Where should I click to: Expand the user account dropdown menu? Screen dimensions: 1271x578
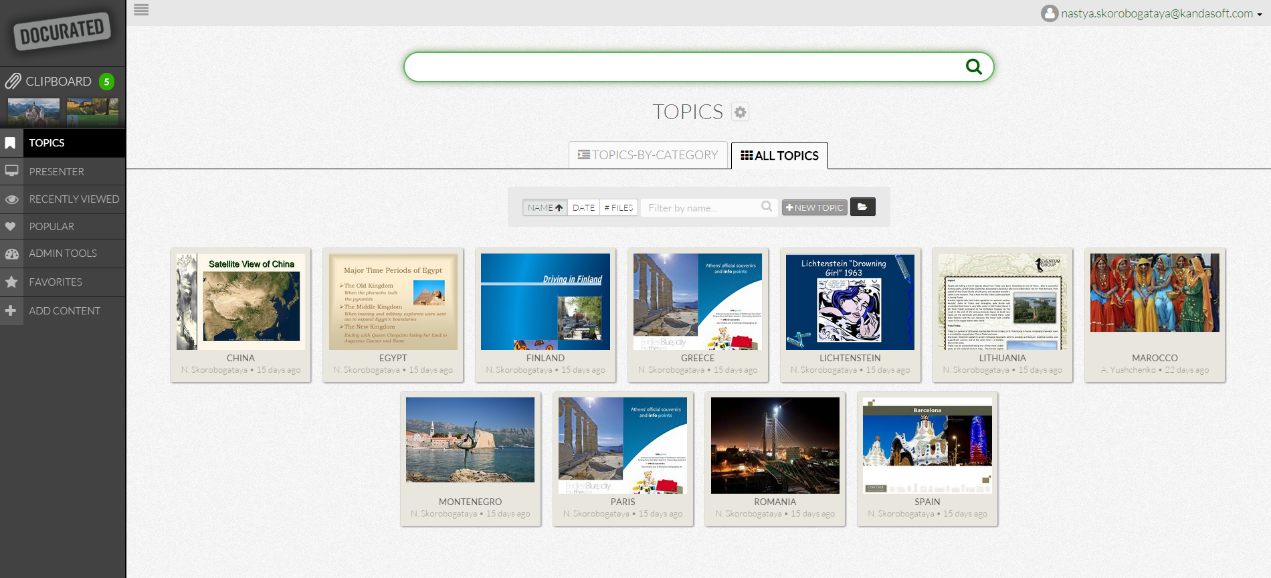tap(1259, 14)
